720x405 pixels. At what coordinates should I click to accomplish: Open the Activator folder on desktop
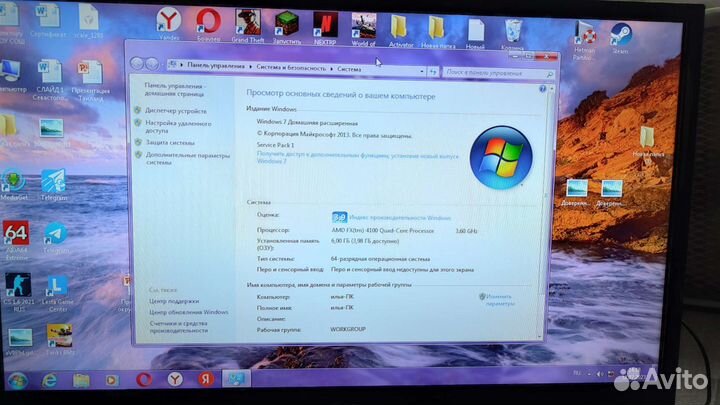coord(400,28)
